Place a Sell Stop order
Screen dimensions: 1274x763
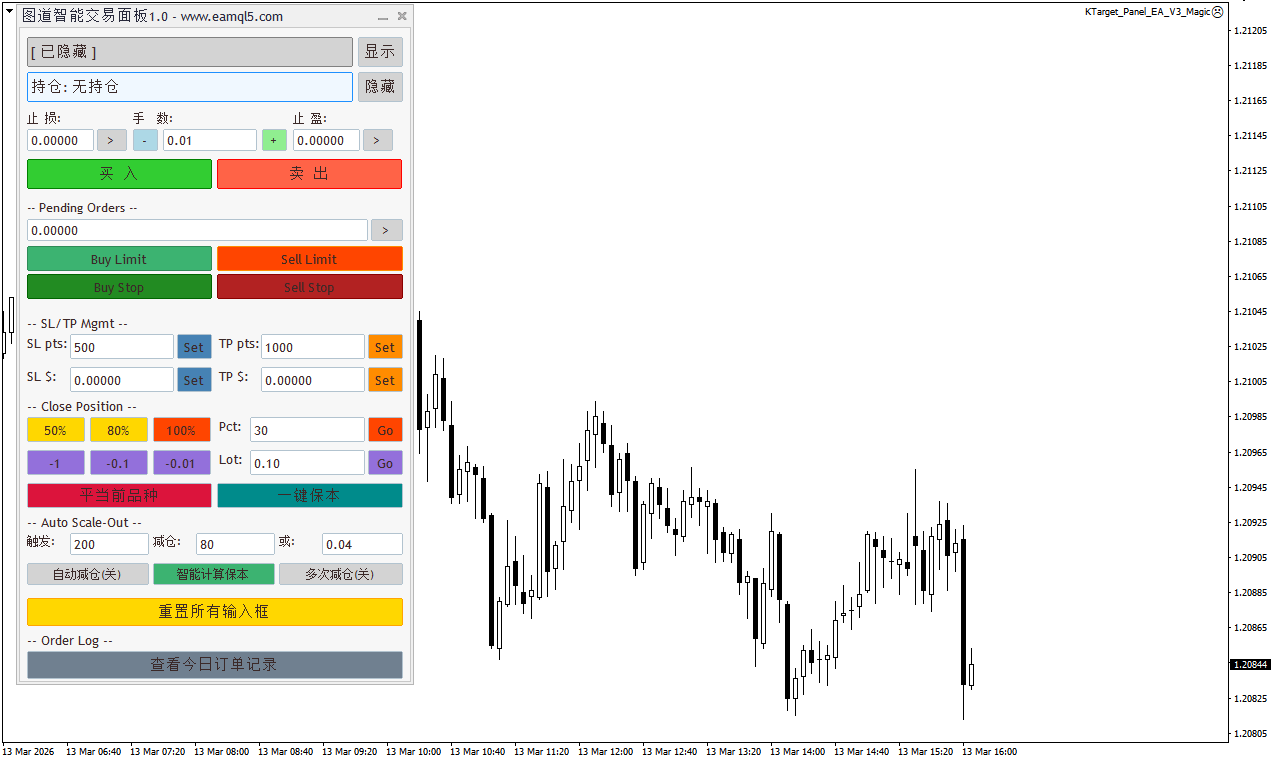click(x=309, y=287)
